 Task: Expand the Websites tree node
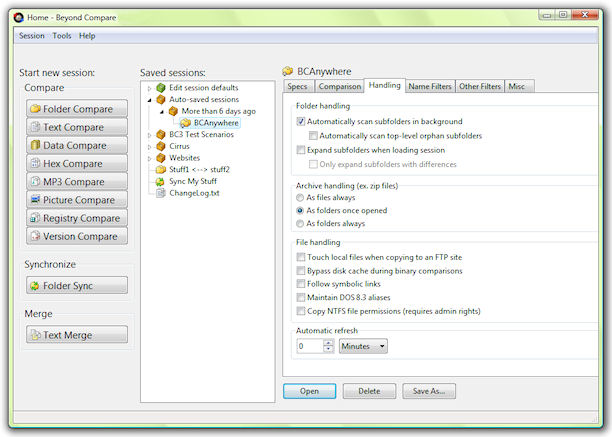coord(149,159)
